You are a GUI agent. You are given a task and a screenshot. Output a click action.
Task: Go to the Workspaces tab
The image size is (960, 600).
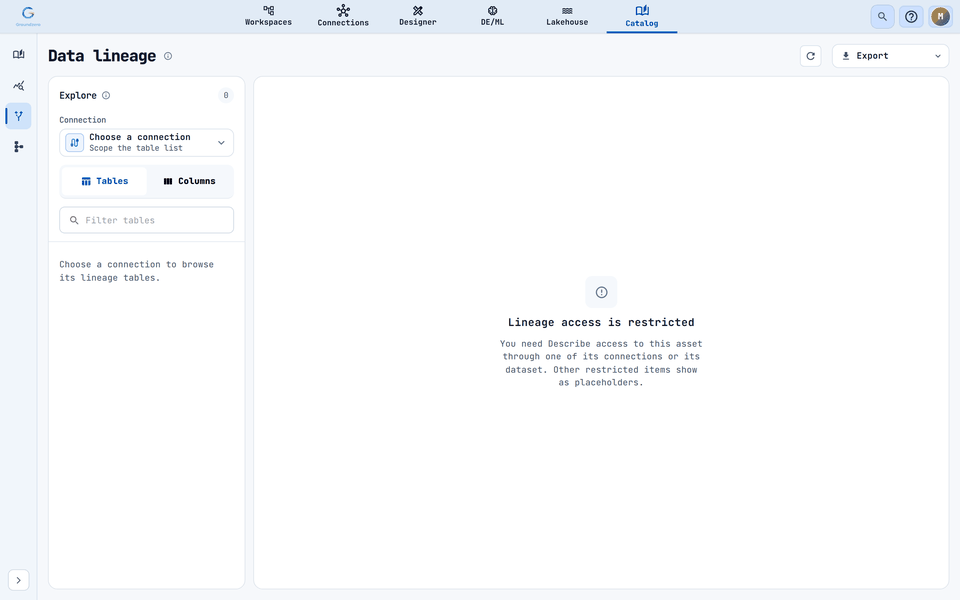pyautogui.click(x=268, y=16)
